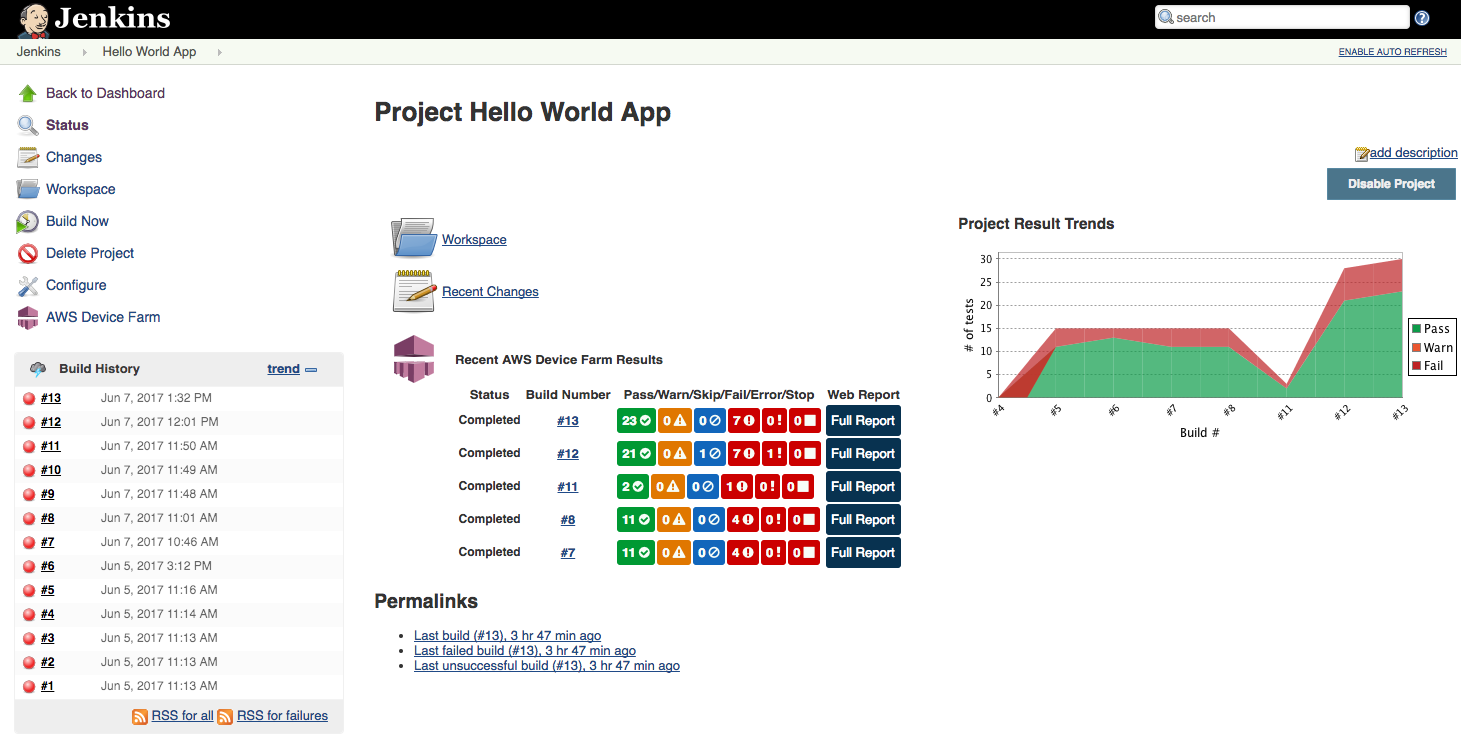Click the Configure tools icon
Screen dimensions: 1461x750
[28, 285]
